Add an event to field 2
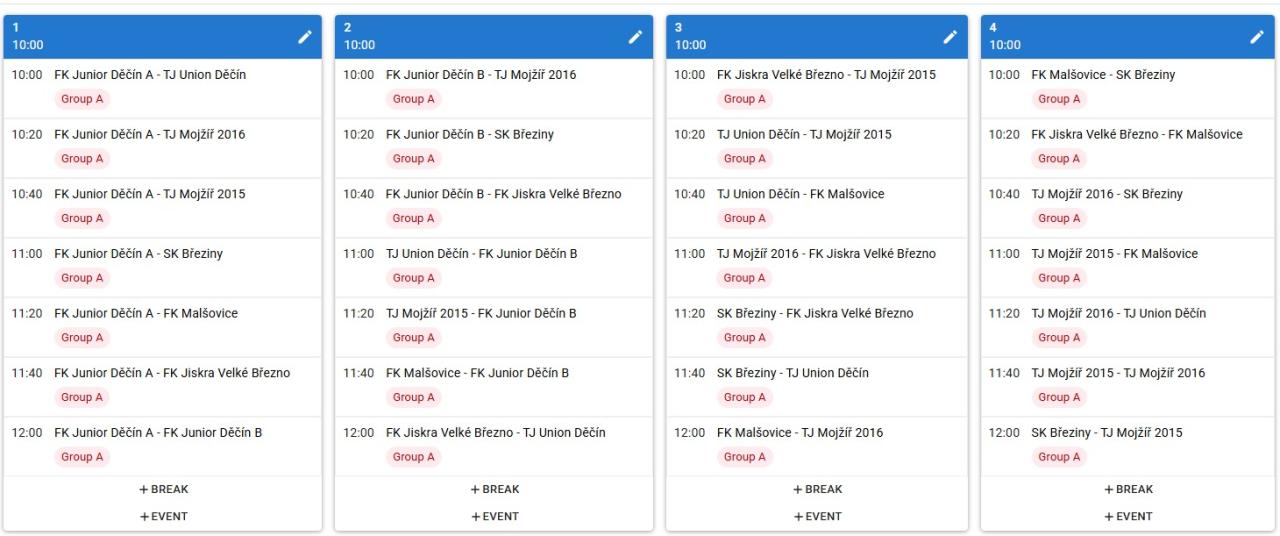The width and height of the screenshot is (1280, 536). (x=494, y=517)
